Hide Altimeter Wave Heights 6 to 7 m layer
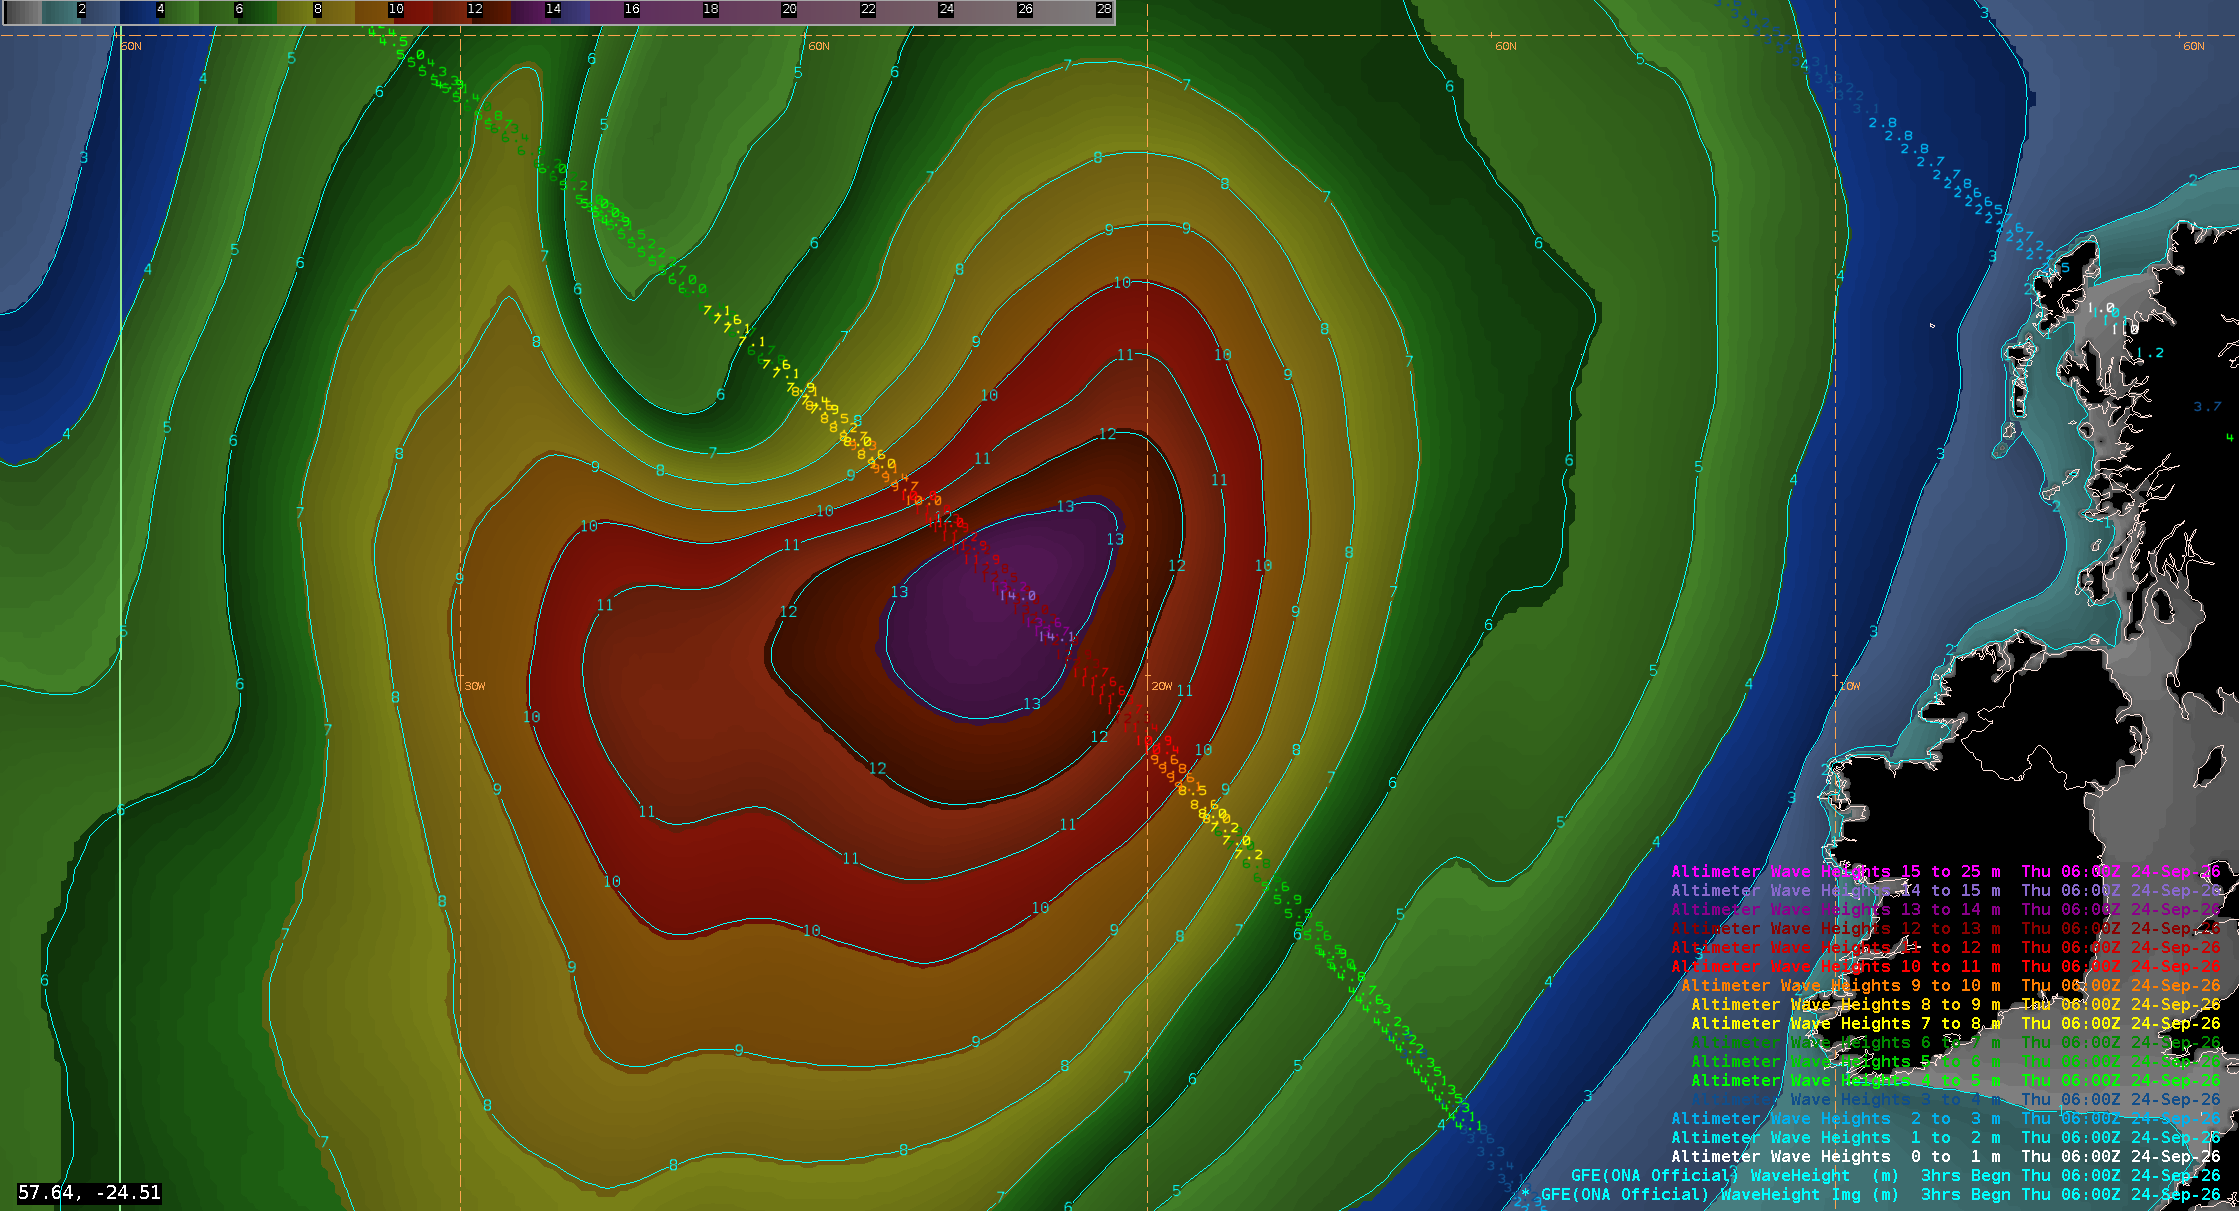The image size is (2239, 1211). point(1955,1042)
